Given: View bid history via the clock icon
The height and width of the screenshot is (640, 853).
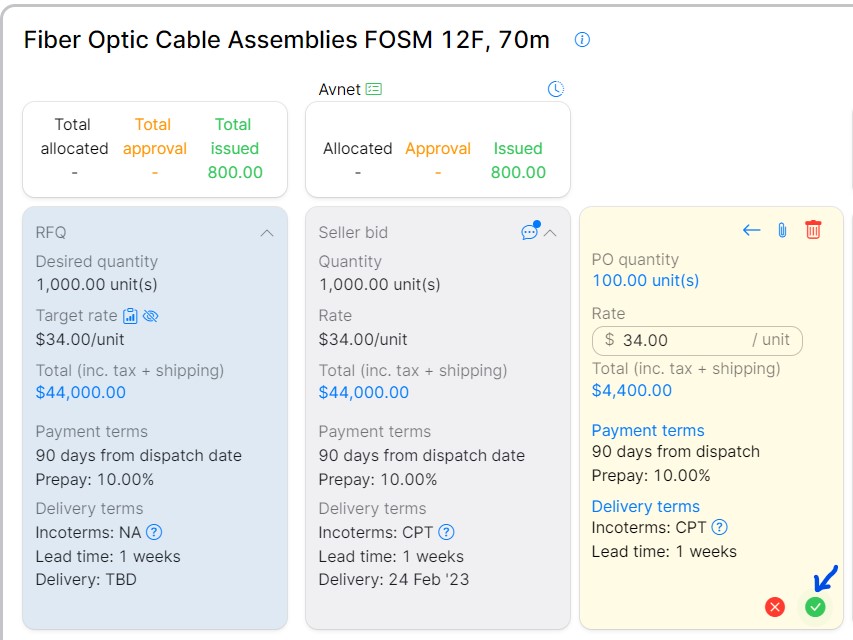Looking at the screenshot, I should click(x=555, y=89).
